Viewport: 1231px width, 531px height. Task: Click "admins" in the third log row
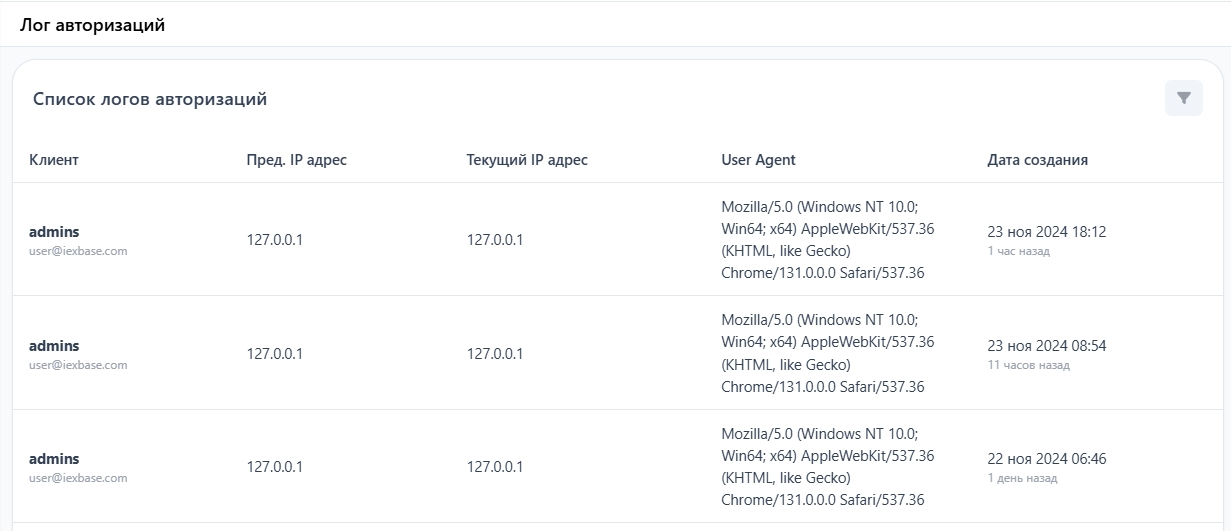pos(54,459)
